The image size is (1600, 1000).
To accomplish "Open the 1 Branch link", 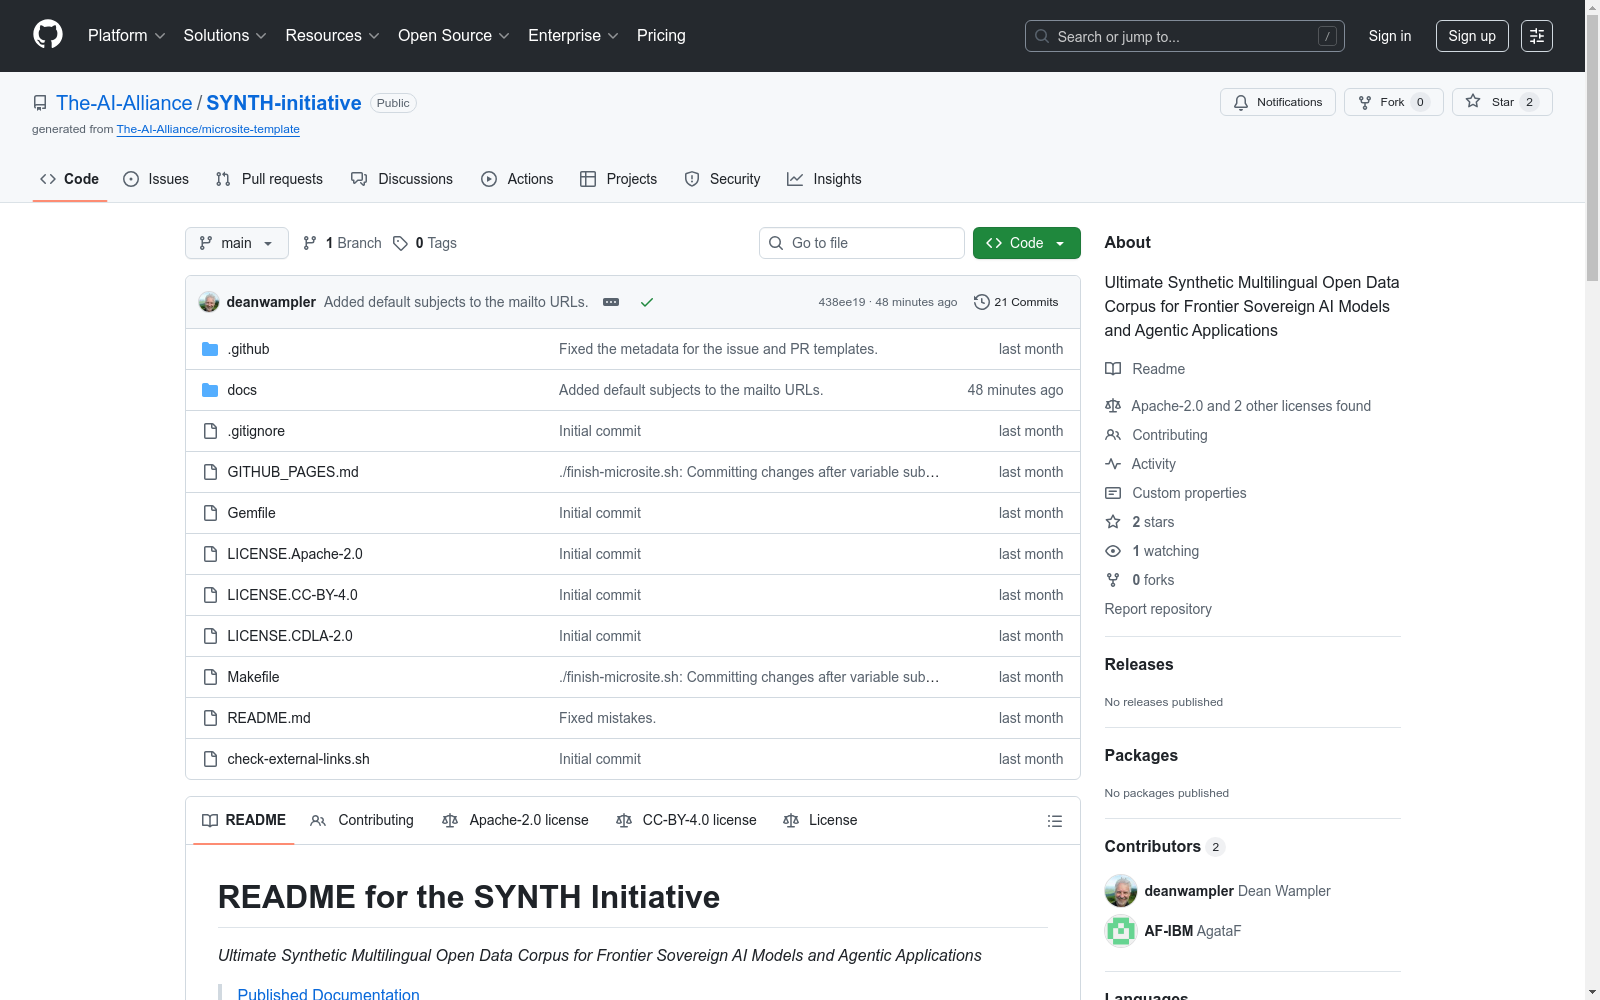I will point(342,243).
